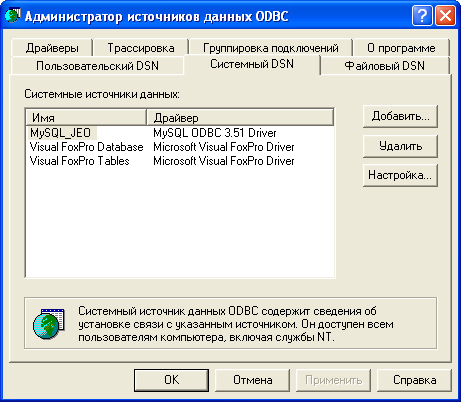Switch to the Драйверы tab
This screenshot has height=402, width=461.
[52, 48]
